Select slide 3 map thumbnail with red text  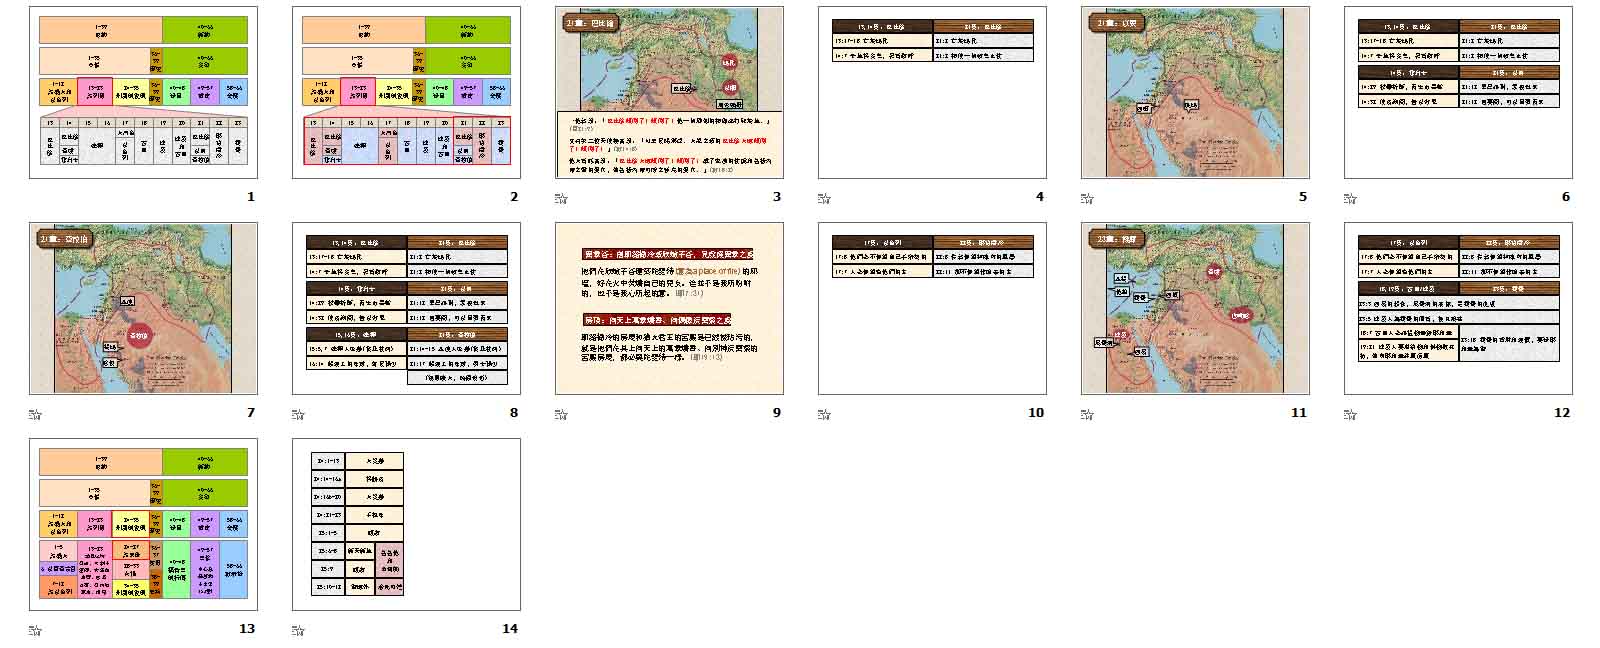tap(669, 93)
